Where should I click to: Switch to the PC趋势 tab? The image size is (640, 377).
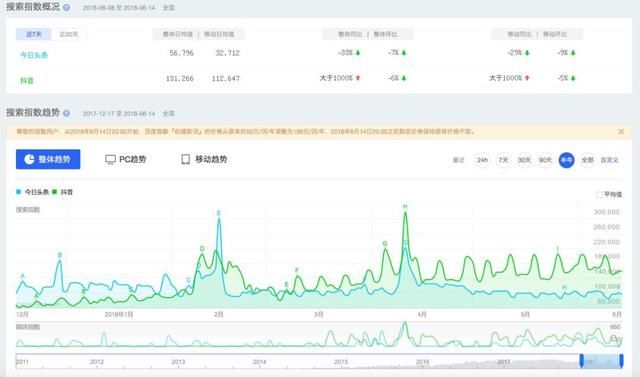click(x=126, y=159)
